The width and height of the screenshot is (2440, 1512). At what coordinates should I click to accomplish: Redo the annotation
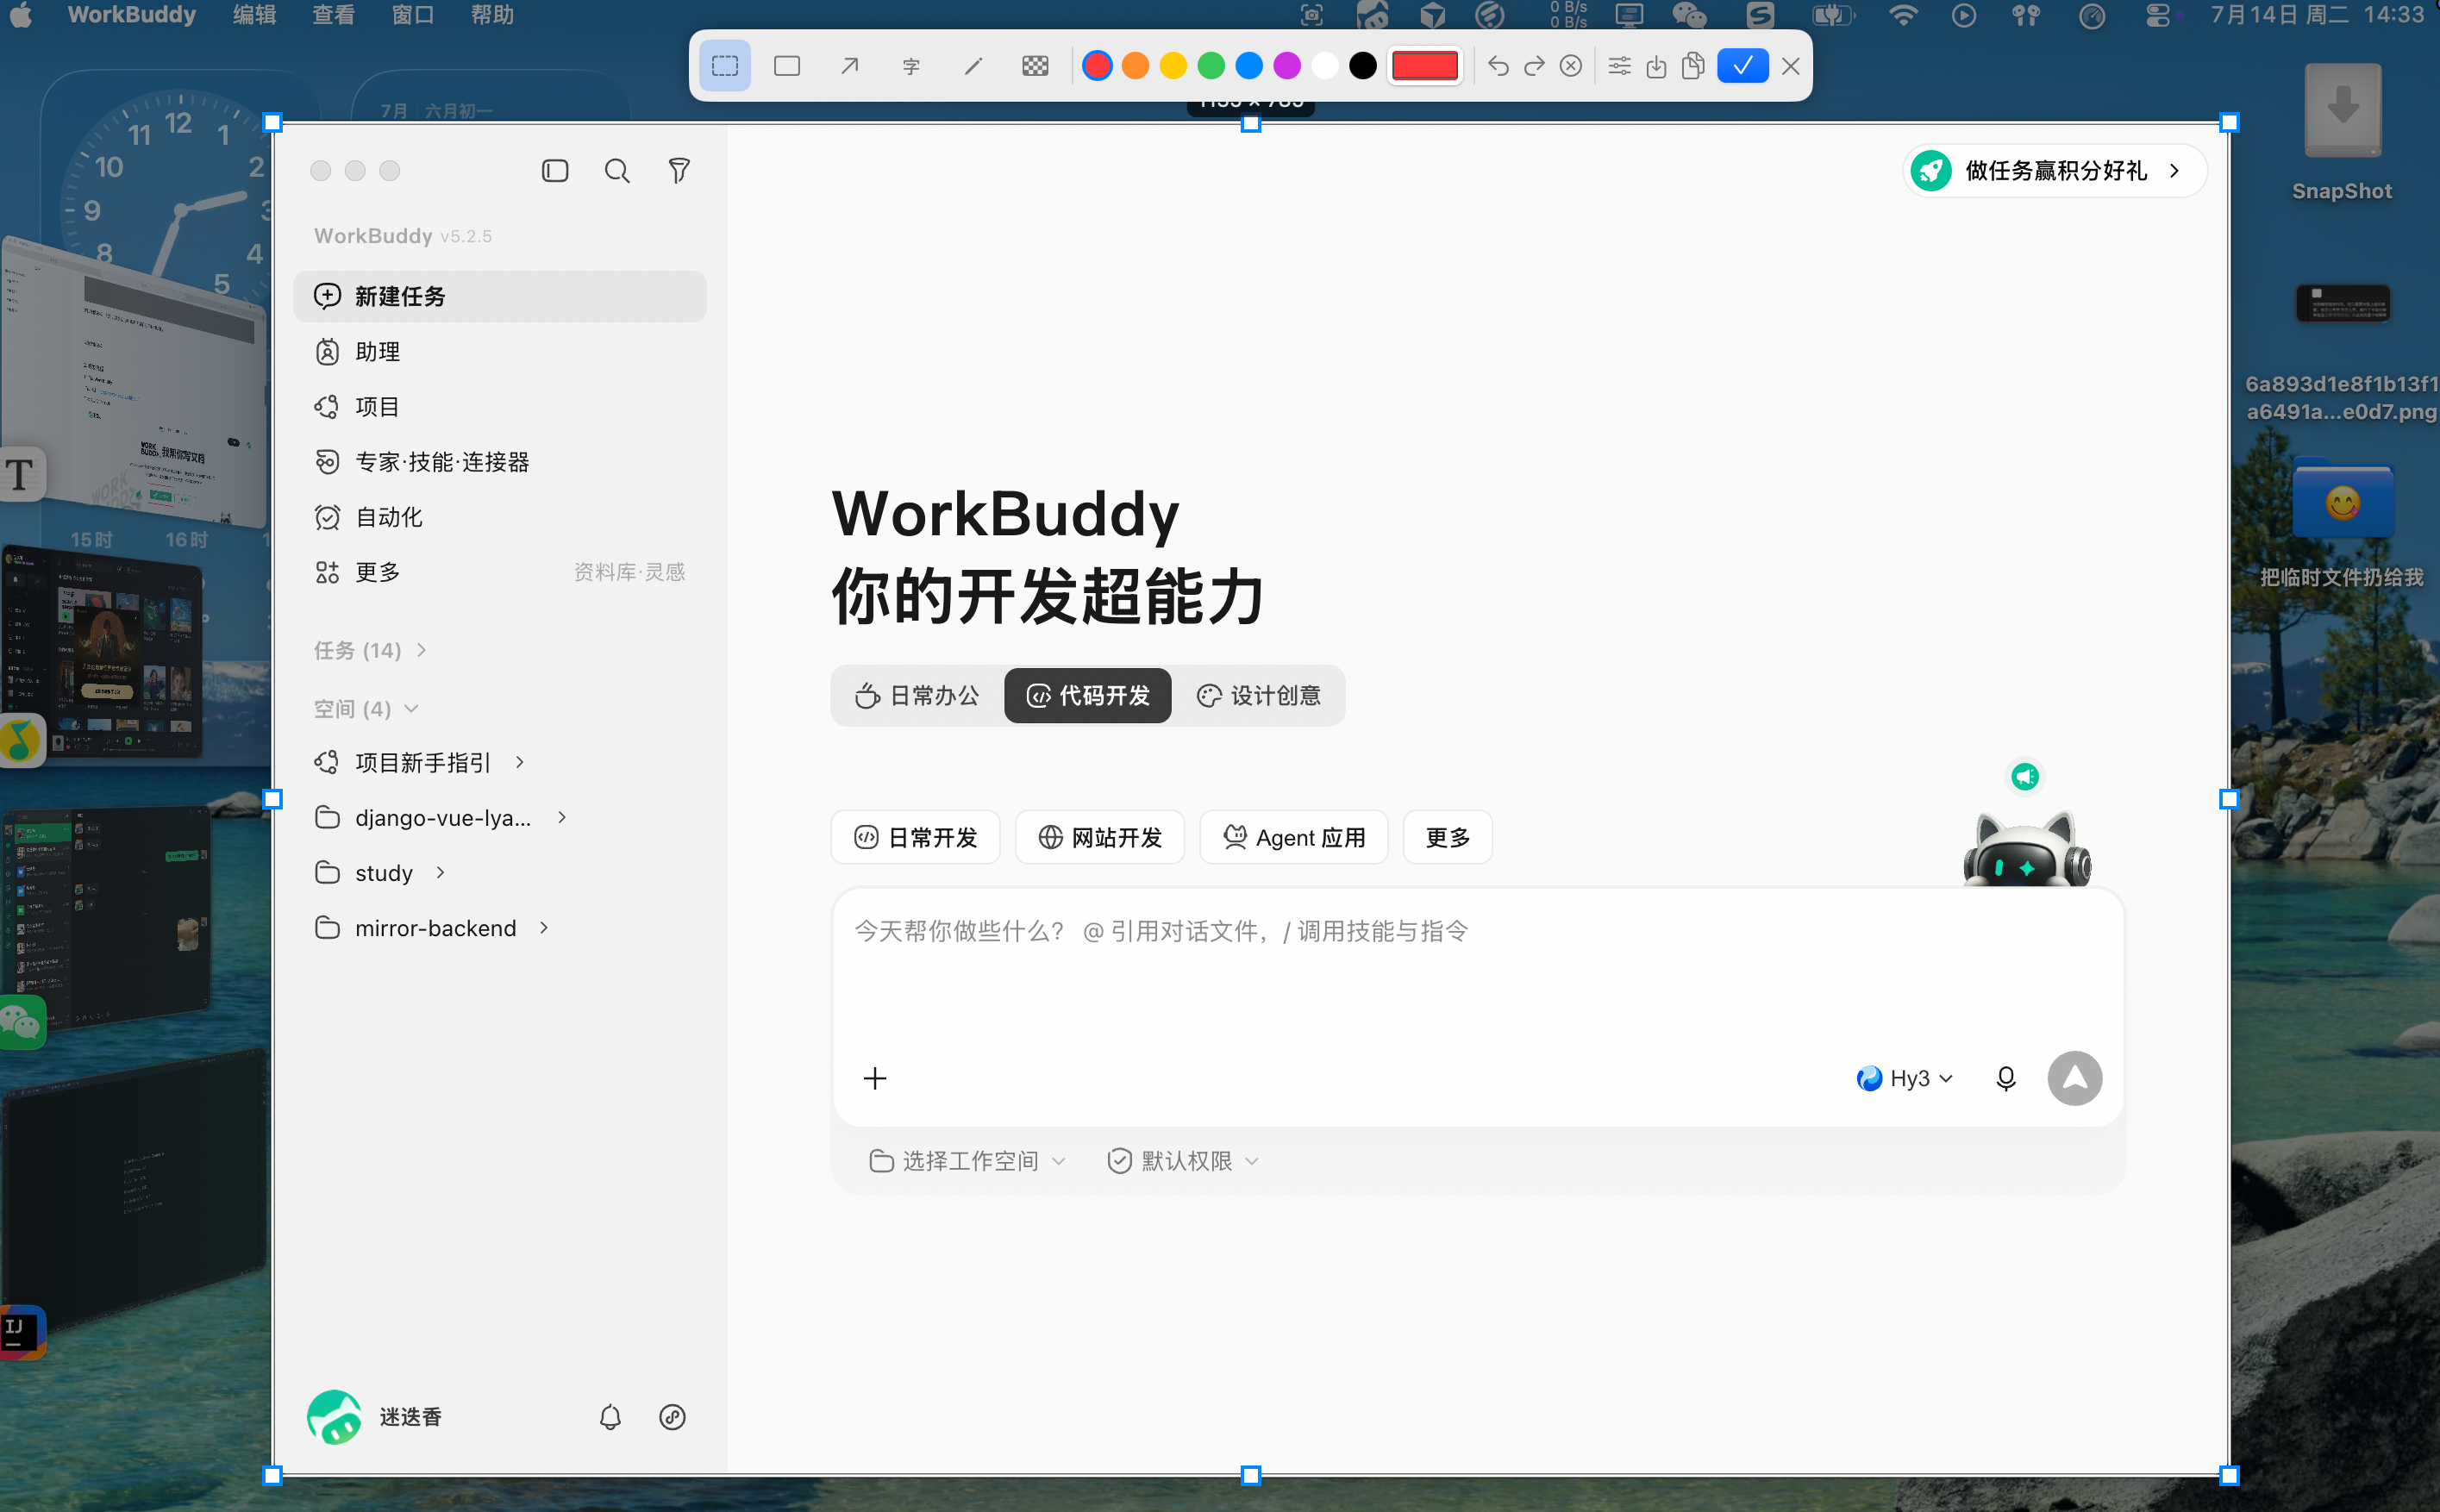(x=1534, y=66)
